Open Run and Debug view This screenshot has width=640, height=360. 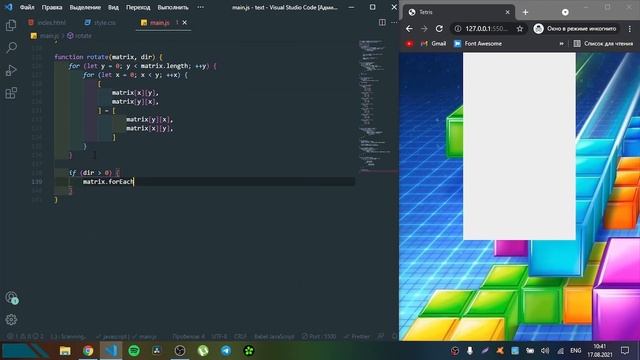(x=11, y=70)
